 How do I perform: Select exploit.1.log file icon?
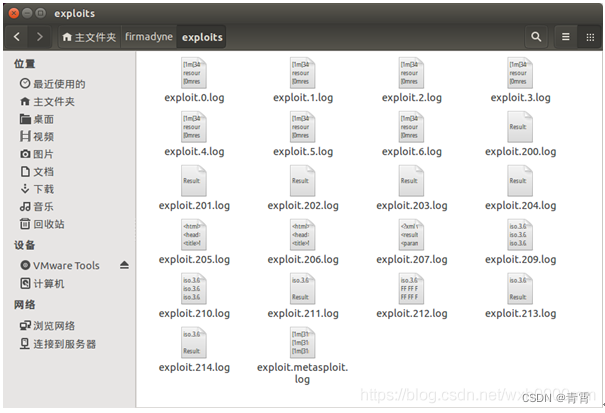click(x=303, y=73)
